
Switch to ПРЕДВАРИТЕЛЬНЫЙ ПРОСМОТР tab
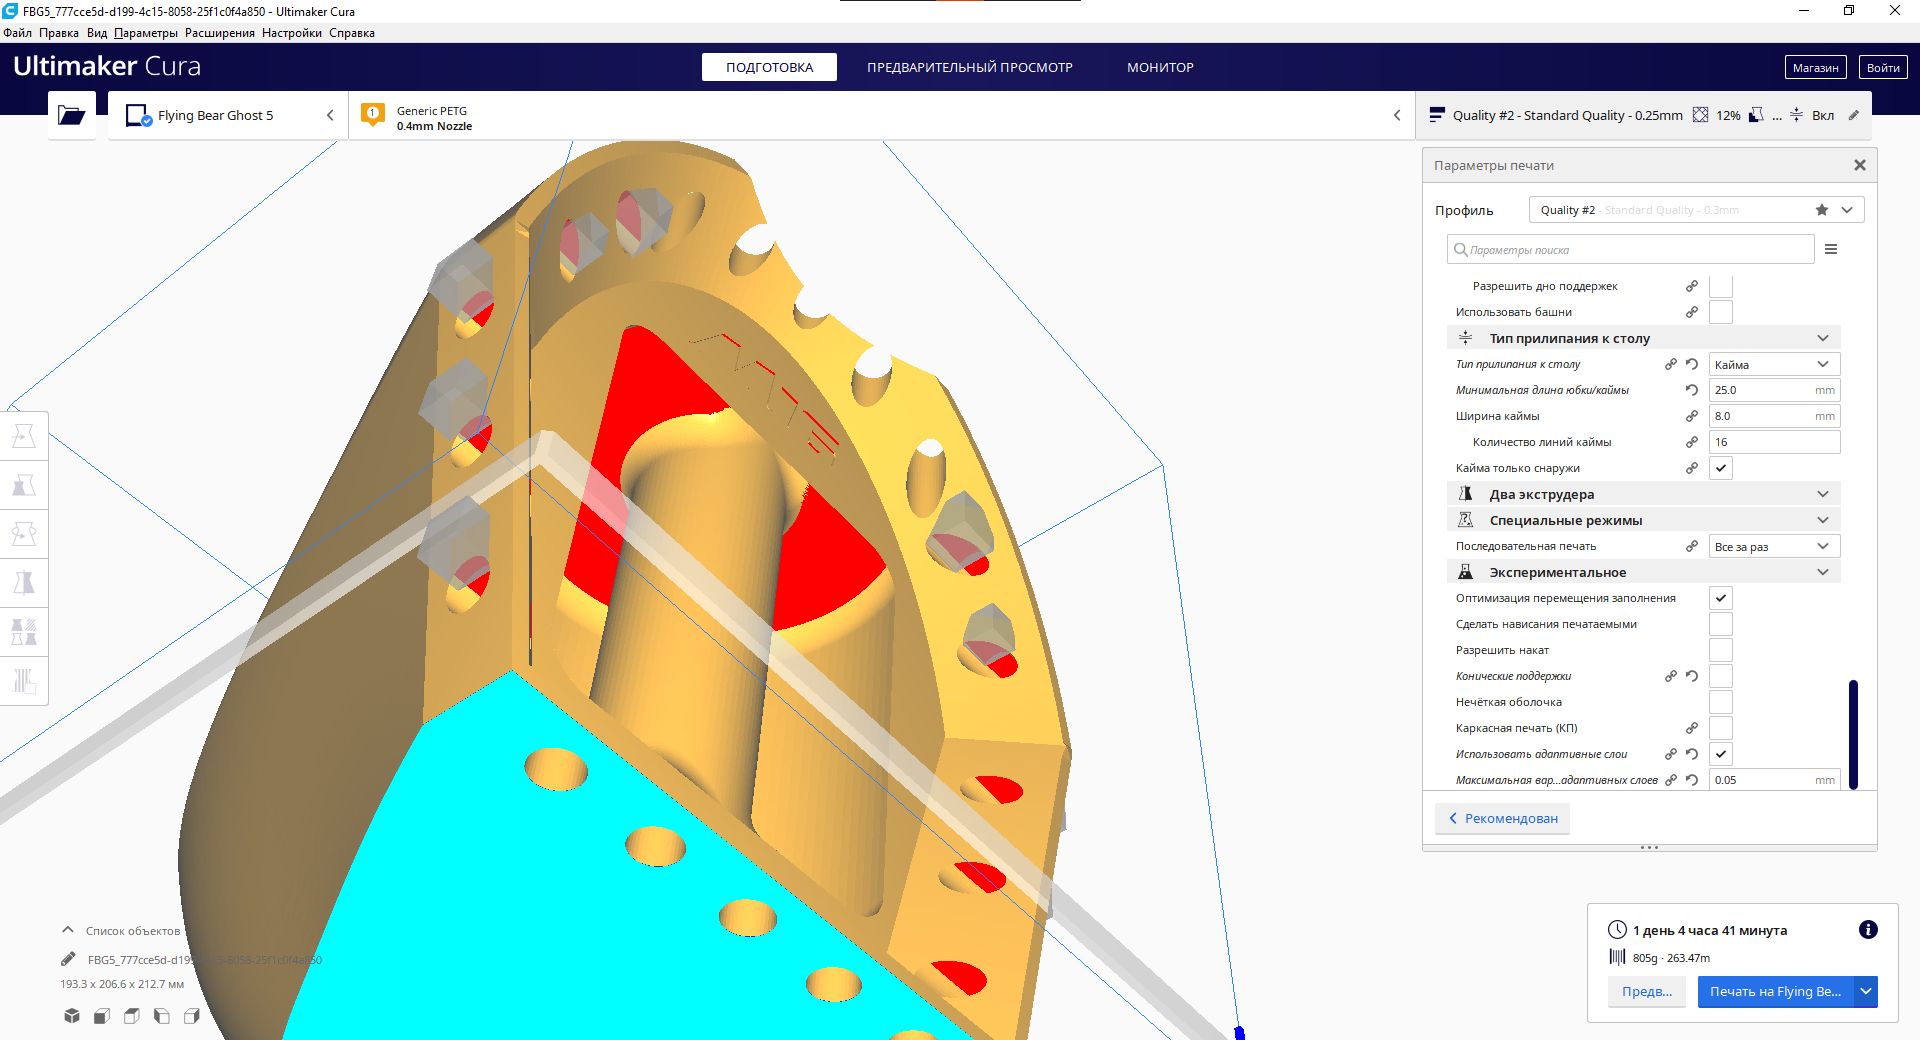coord(970,67)
